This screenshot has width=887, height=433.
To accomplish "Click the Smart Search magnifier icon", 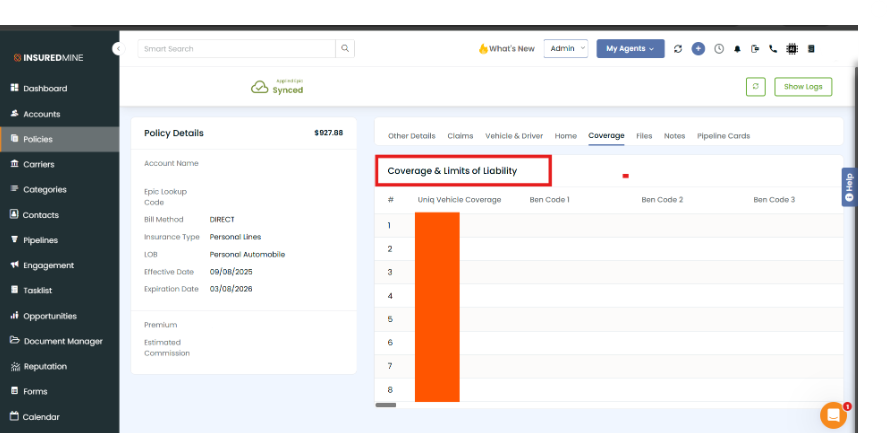I will pos(345,48).
